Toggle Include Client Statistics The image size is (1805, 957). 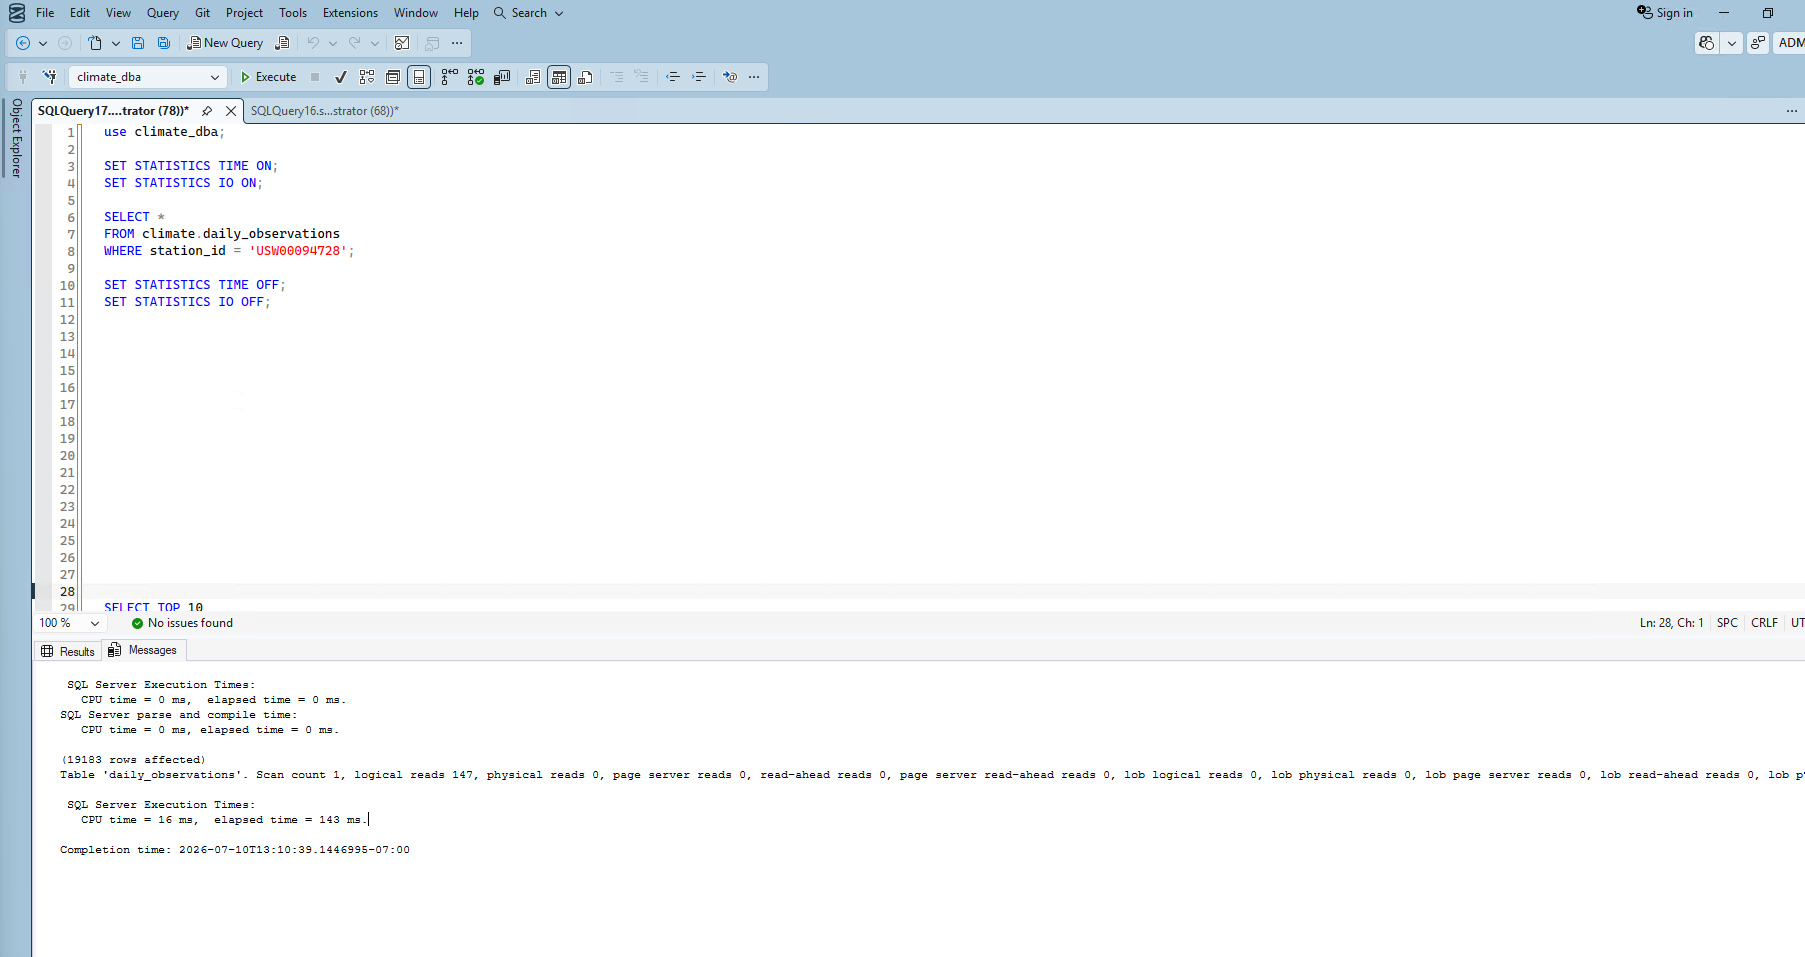coord(502,77)
